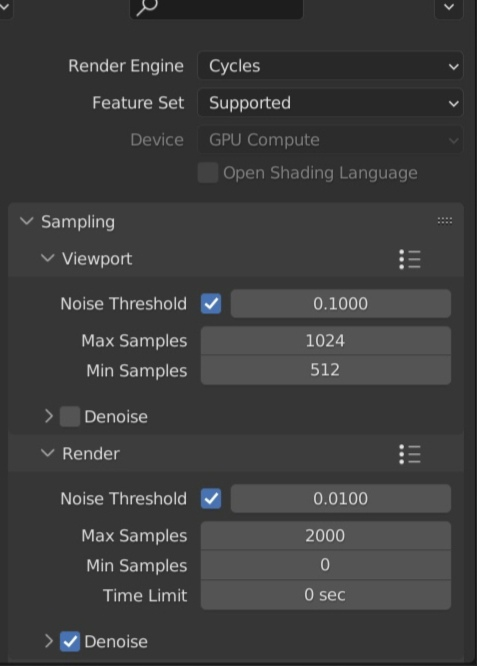Viewport: 477px width, 666px height.
Task: Grab the Sampling panel drag-handle dots
Action: coord(445,220)
